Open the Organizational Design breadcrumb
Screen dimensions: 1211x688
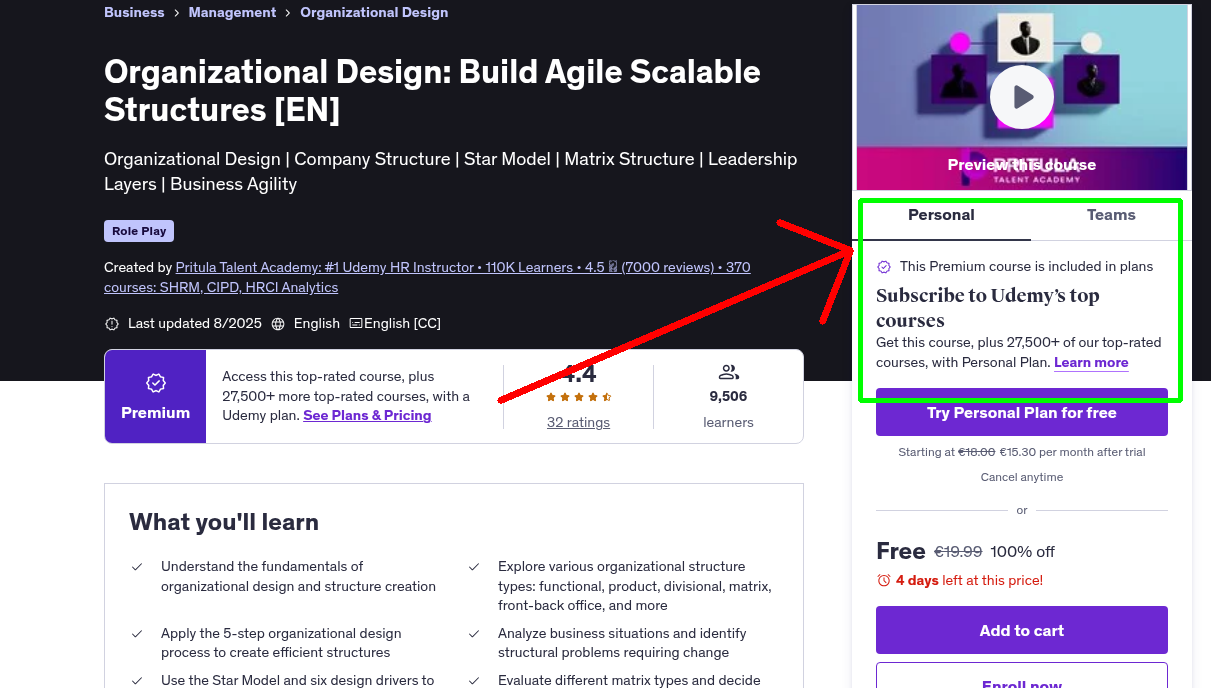point(374,12)
